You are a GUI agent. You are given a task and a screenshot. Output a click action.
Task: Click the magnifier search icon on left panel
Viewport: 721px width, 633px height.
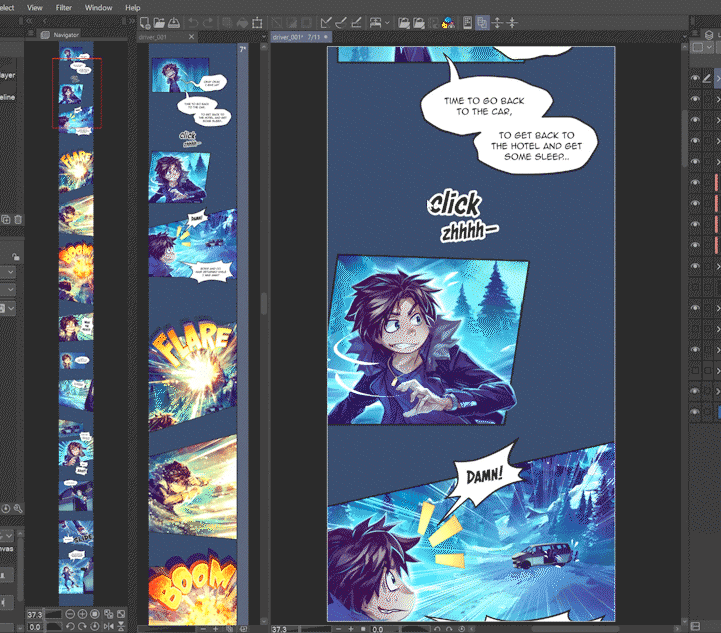click(x=18, y=508)
